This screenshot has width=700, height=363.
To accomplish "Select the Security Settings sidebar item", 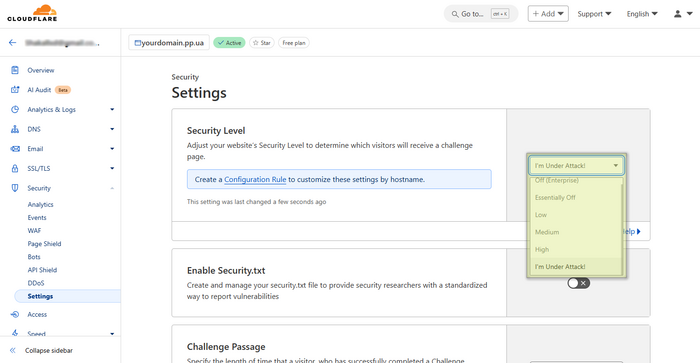I will (x=67, y=296).
